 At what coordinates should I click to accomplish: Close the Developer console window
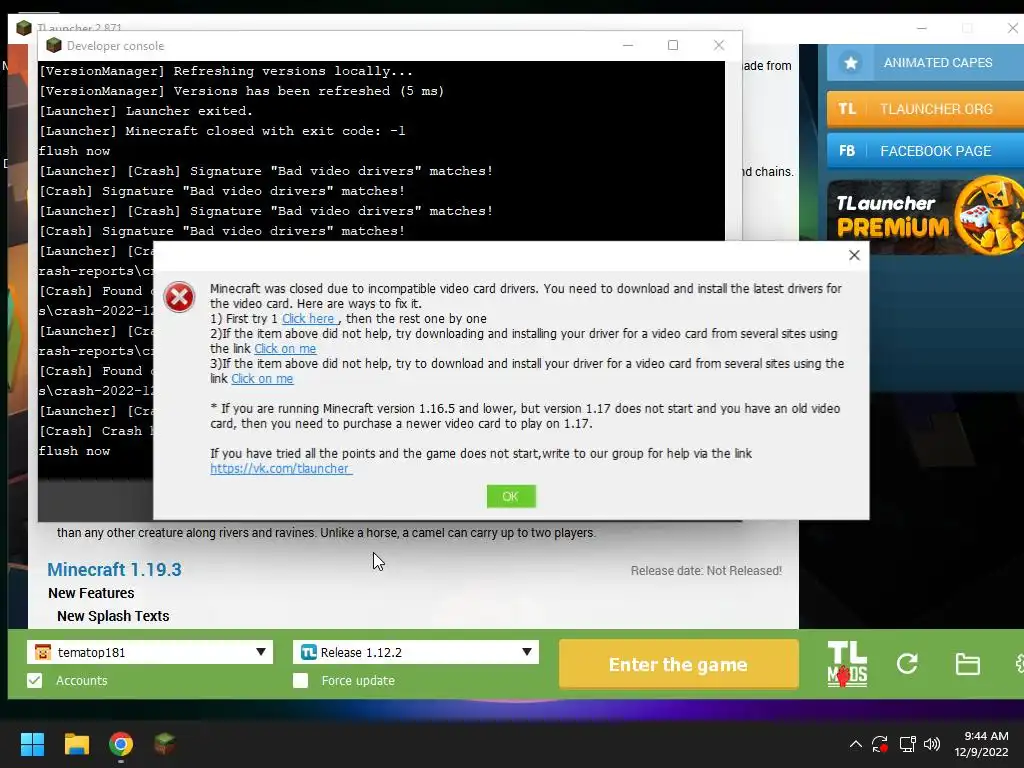(719, 45)
